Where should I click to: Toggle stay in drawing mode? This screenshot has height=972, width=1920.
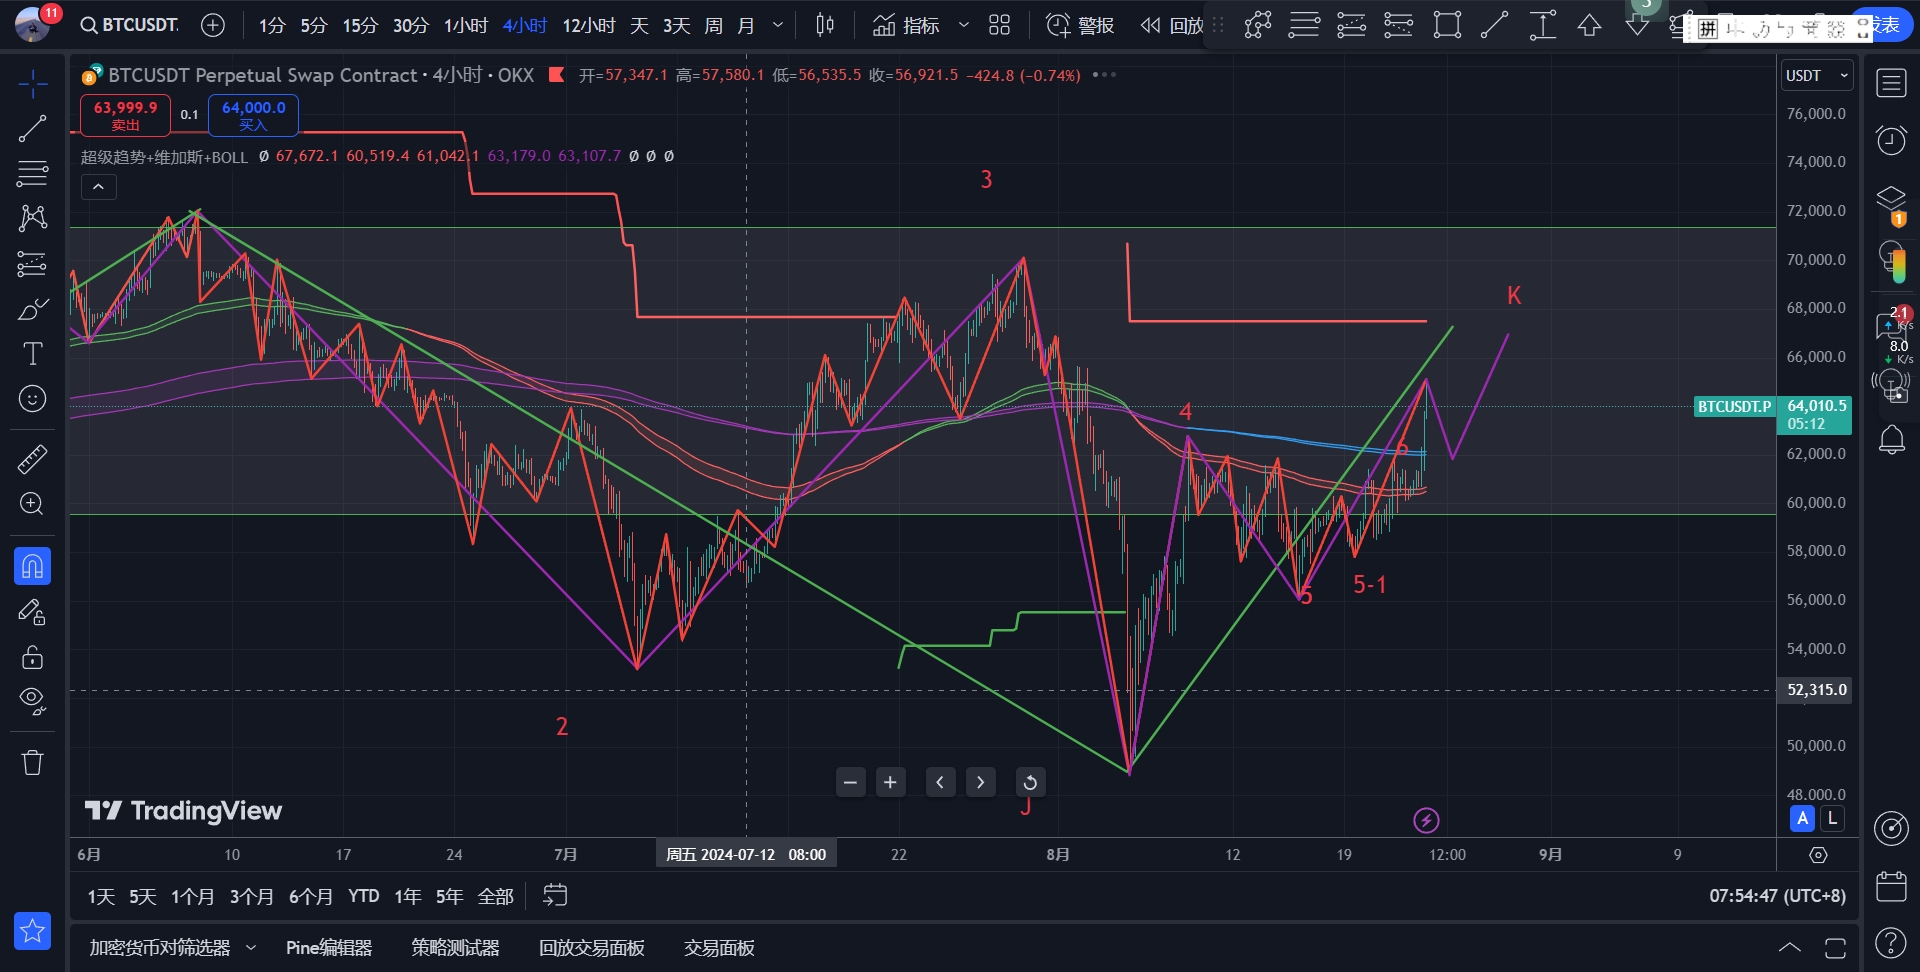(32, 612)
